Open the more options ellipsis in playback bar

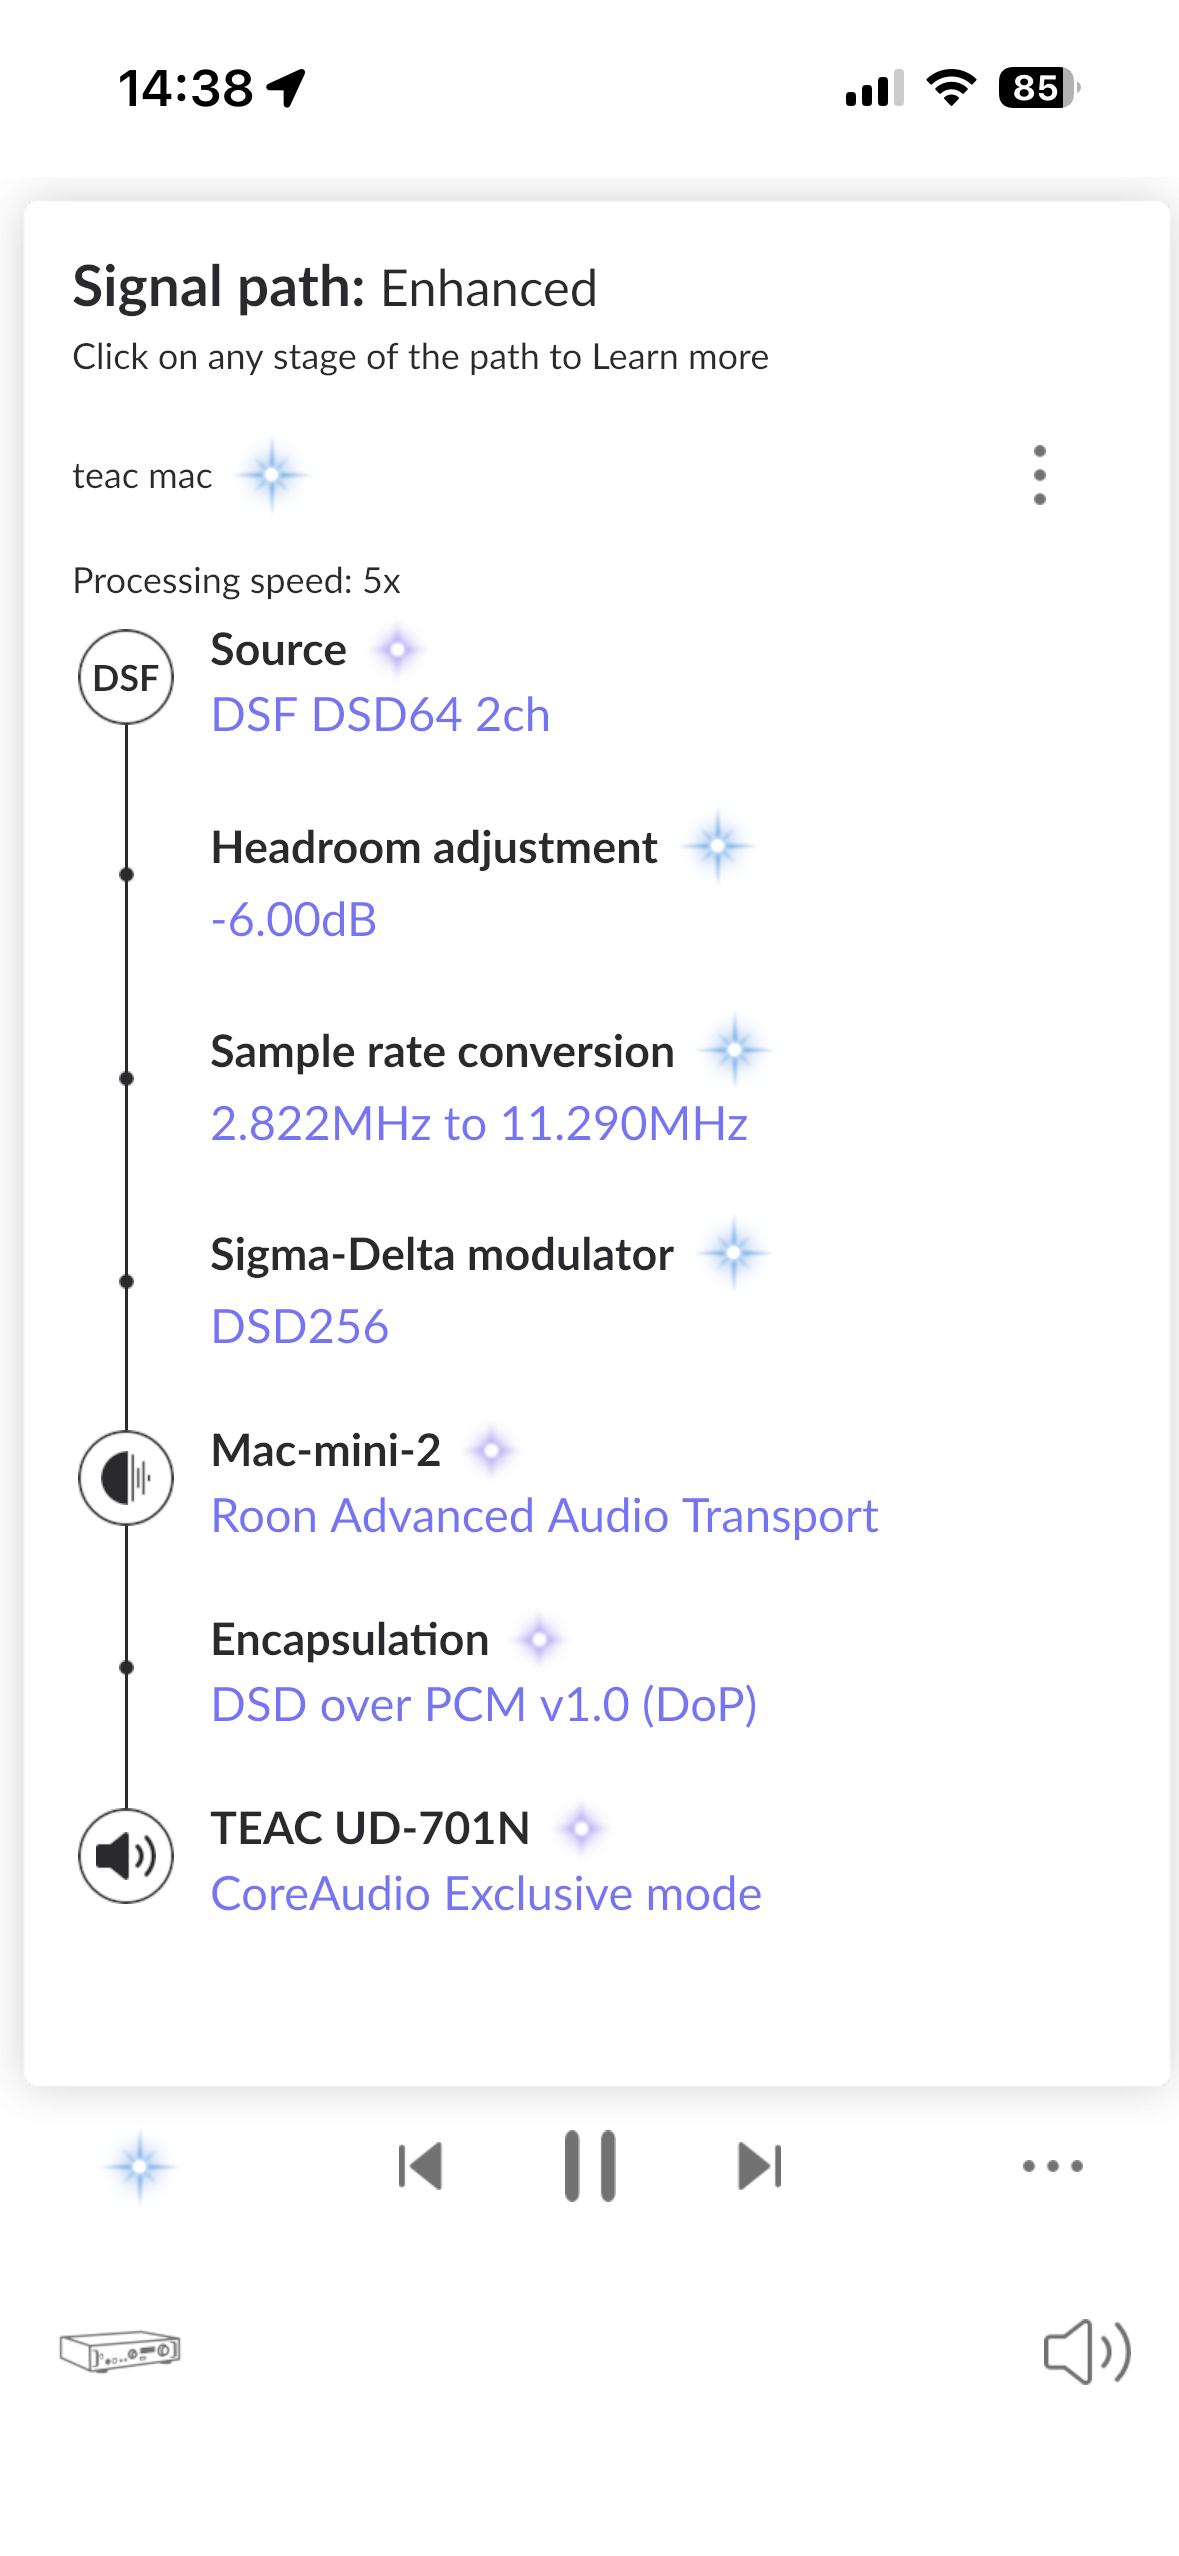point(1052,2166)
